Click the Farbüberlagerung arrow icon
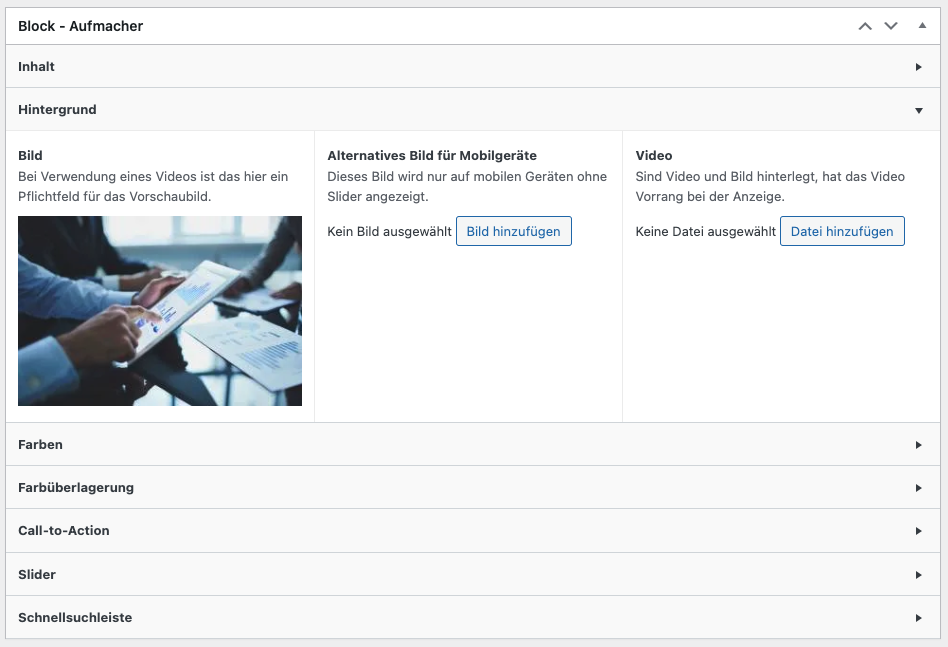948x647 pixels. (918, 488)
